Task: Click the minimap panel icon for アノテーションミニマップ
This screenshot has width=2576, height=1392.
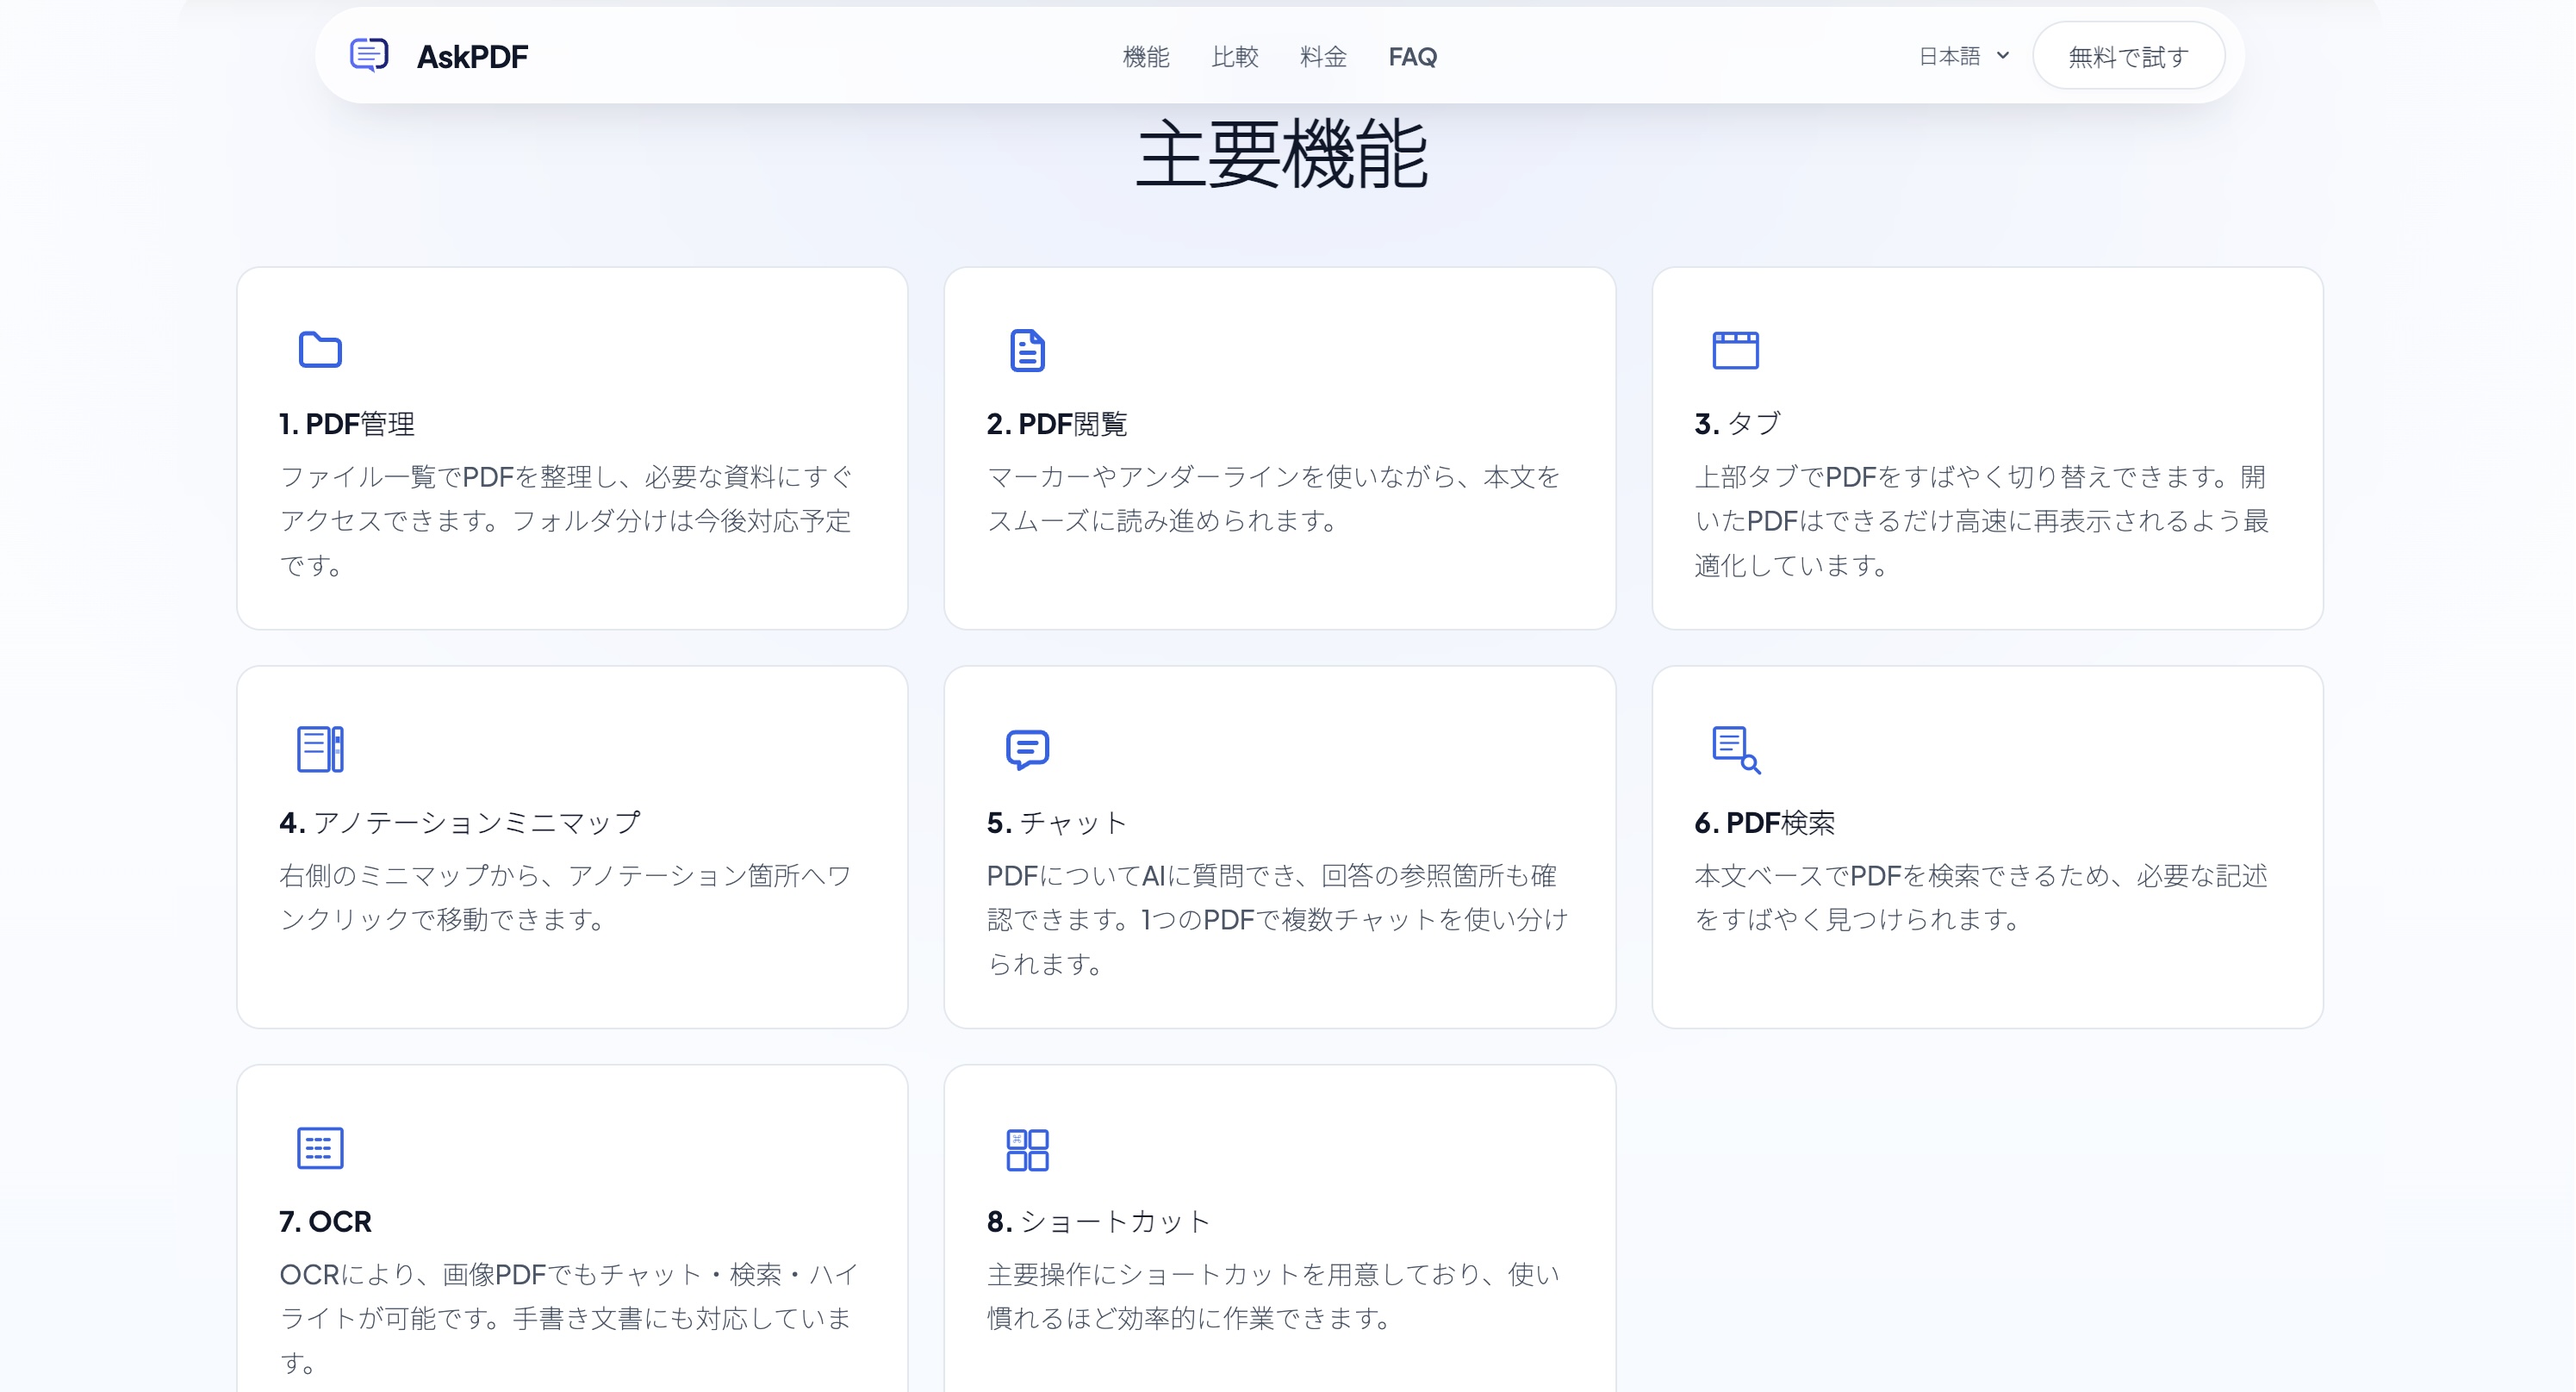Action: pos(320,749)
